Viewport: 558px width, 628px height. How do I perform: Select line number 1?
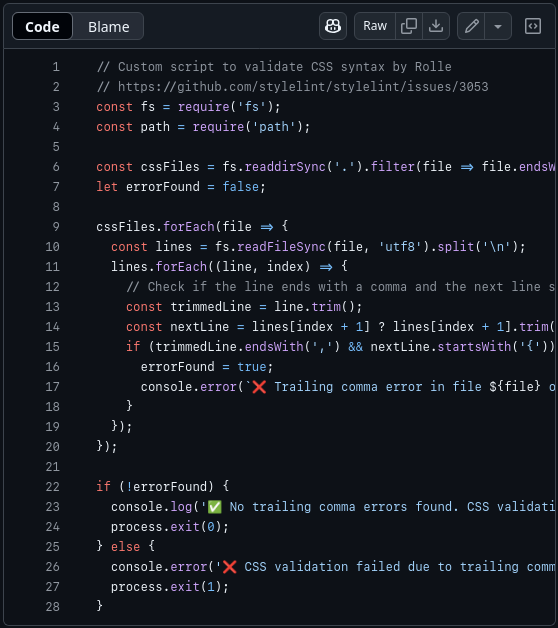56,67
